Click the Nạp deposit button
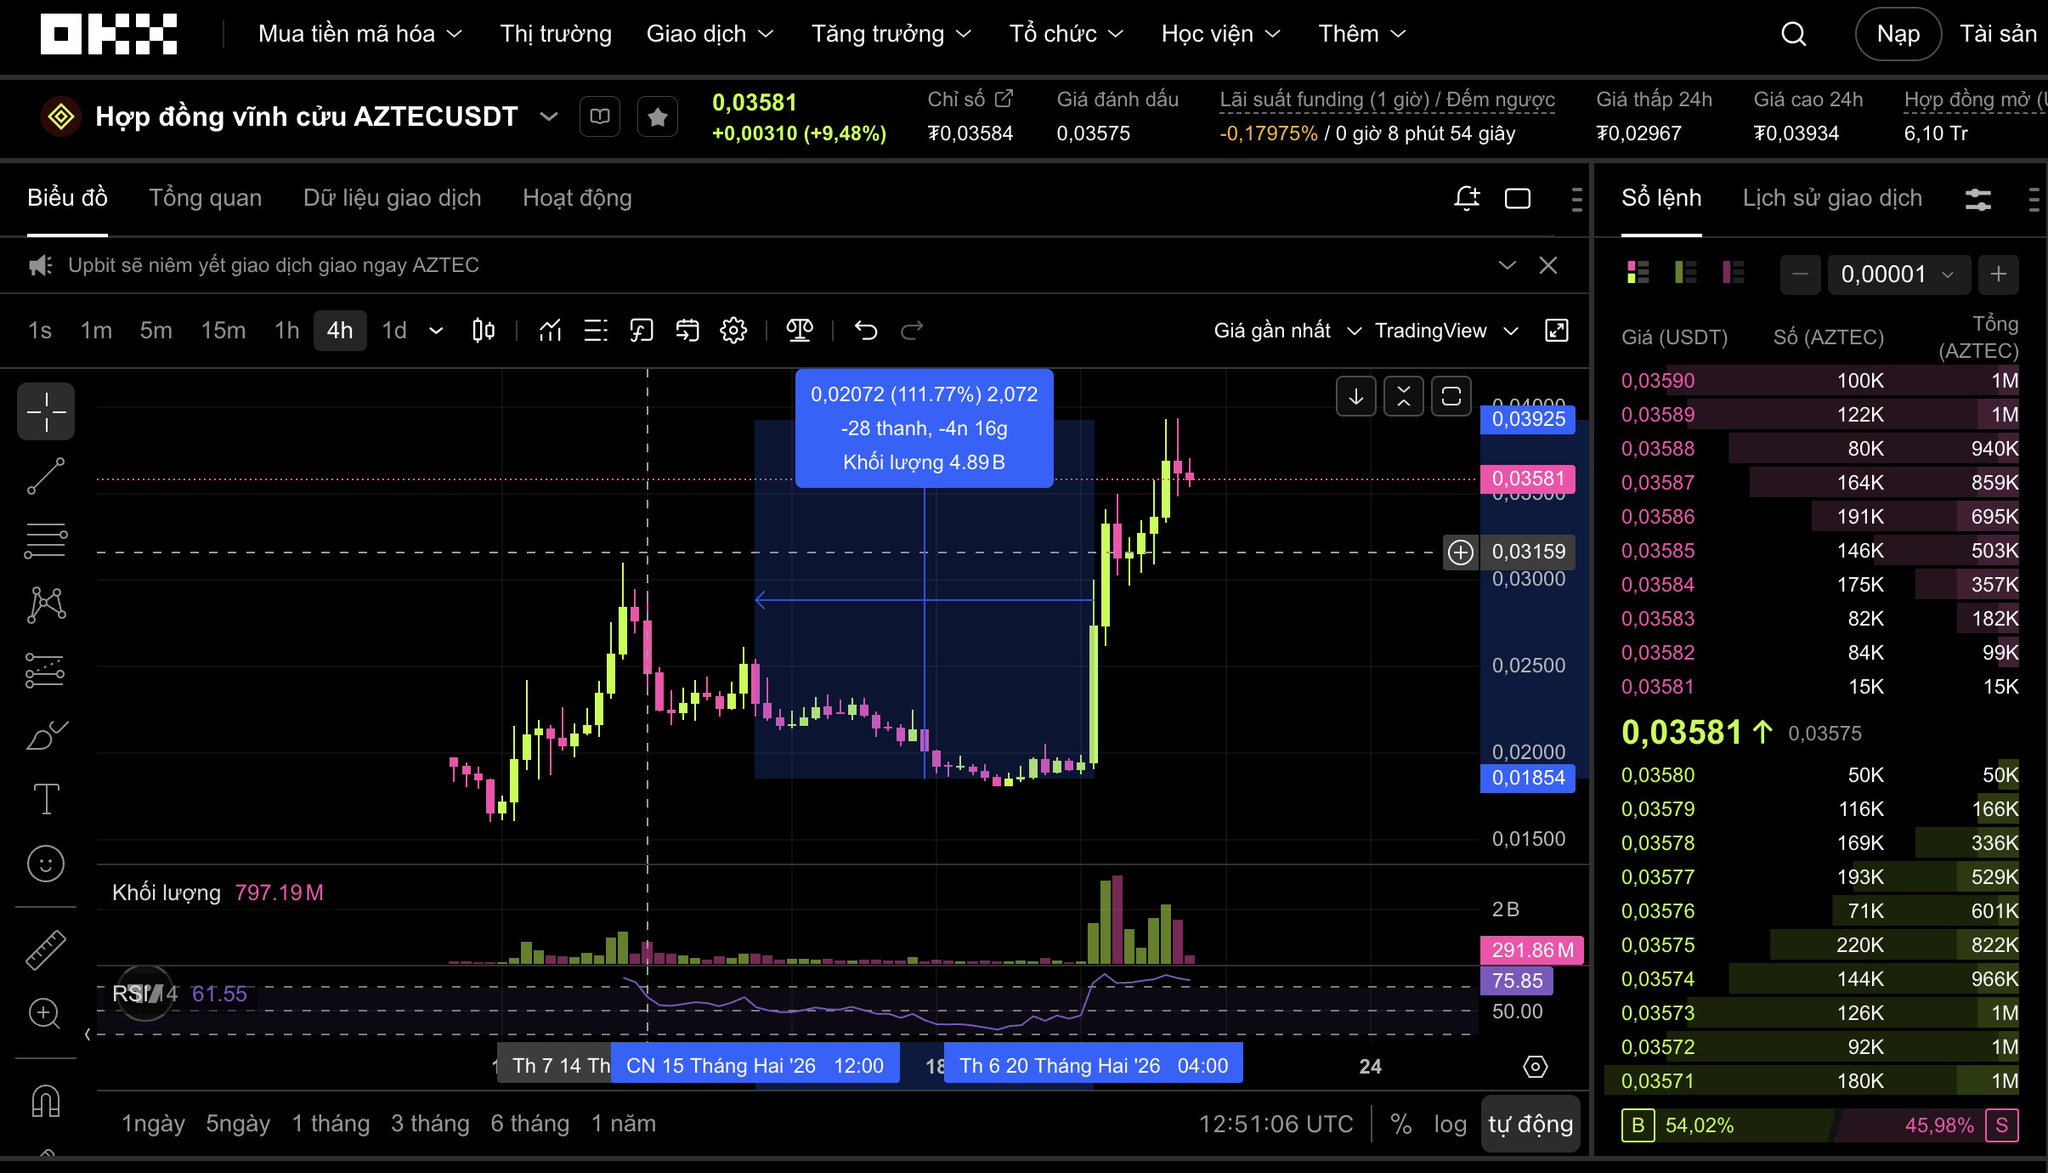This screenshot has width=2048, height=1173. tap(1897, 34)
